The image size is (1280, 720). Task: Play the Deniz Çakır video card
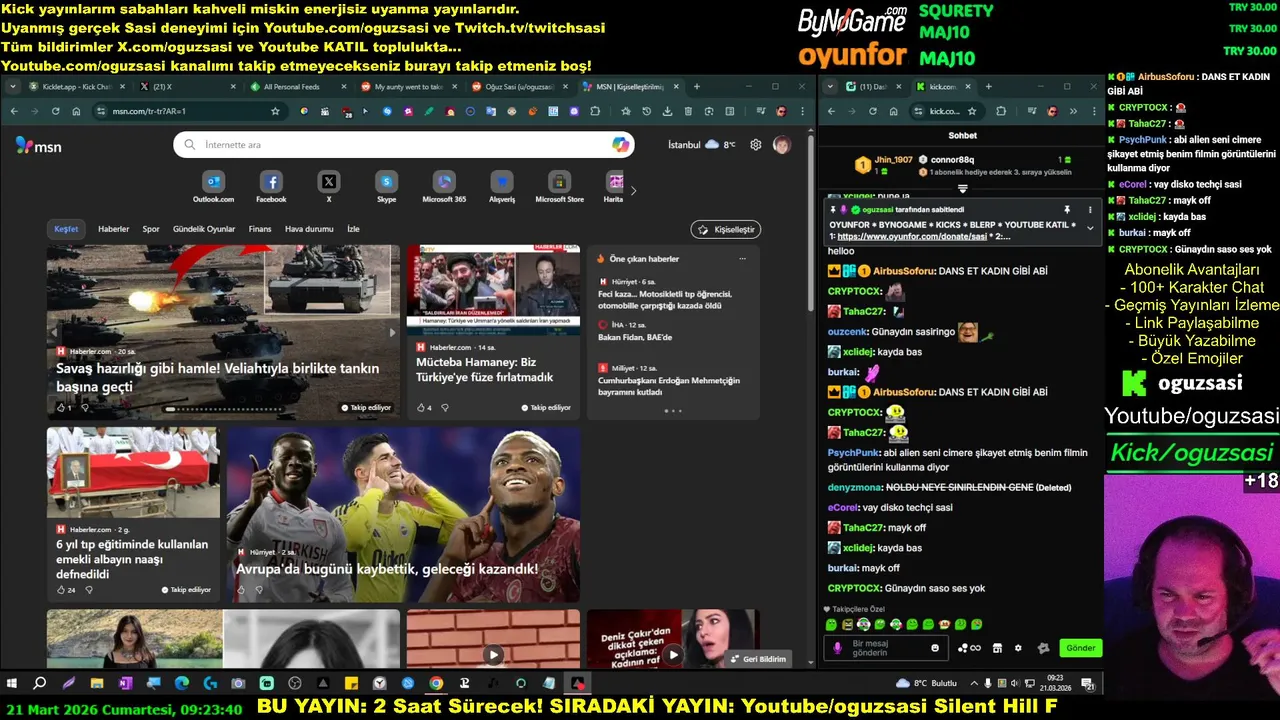pos(673,655)
